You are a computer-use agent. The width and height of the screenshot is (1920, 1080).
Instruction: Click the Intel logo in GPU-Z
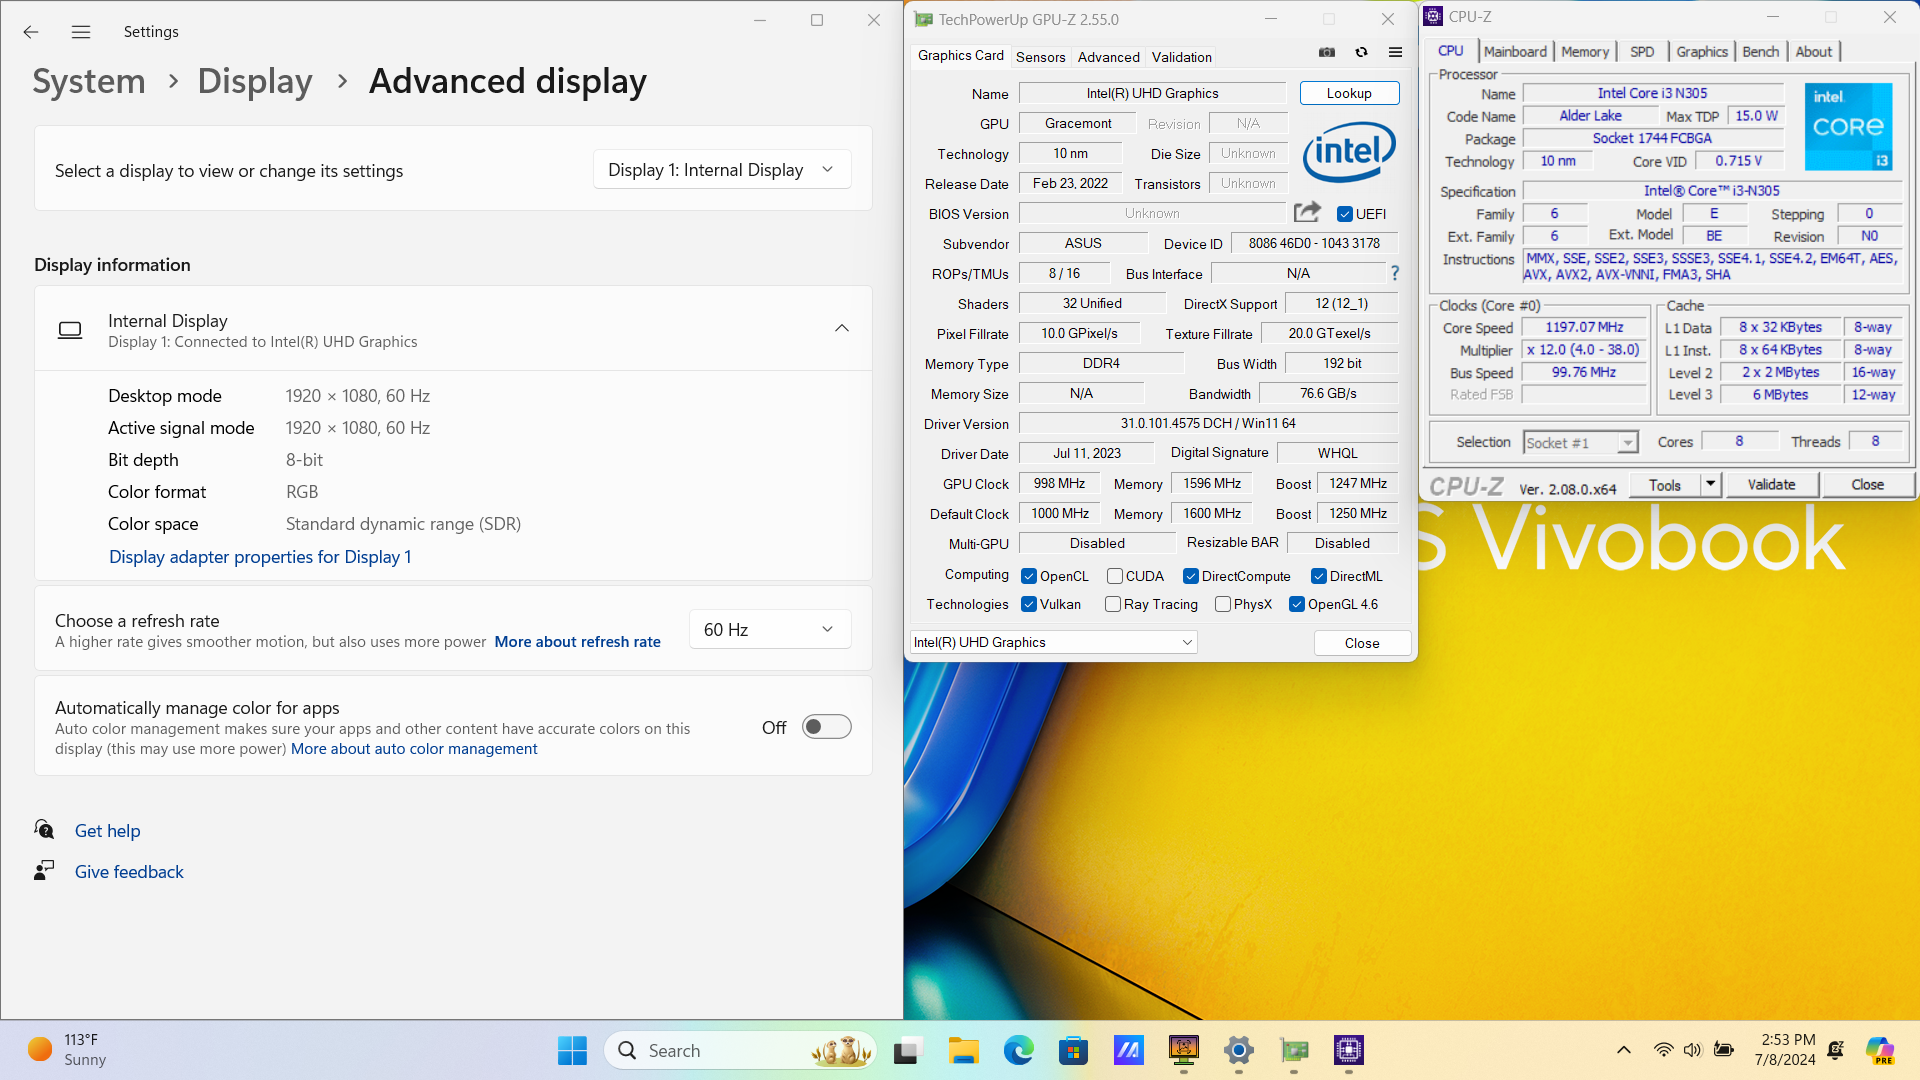click(x=1349, y=151)
